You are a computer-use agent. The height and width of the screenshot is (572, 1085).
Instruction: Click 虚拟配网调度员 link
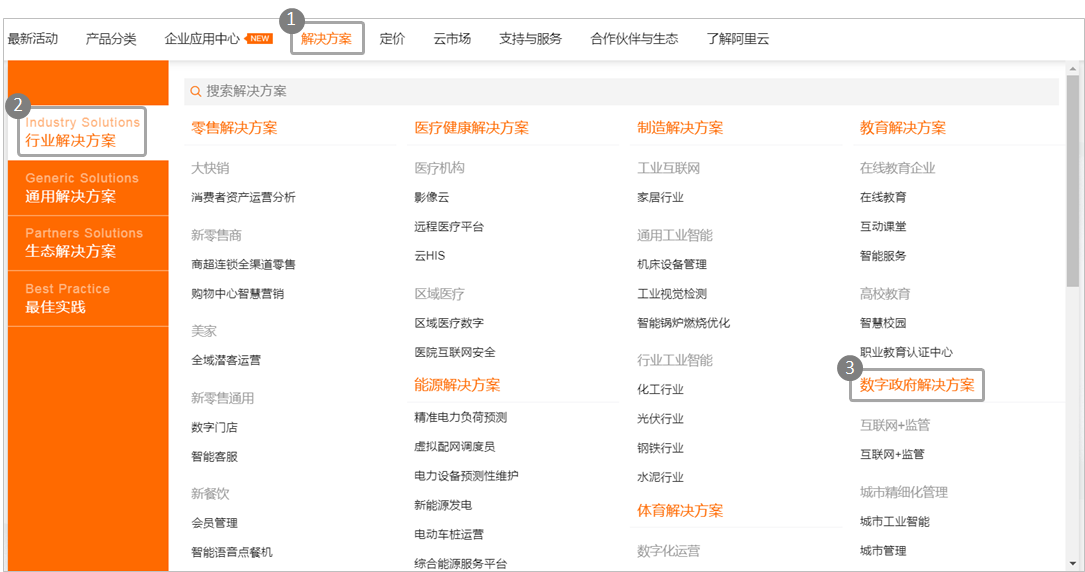tap(455, 447)
